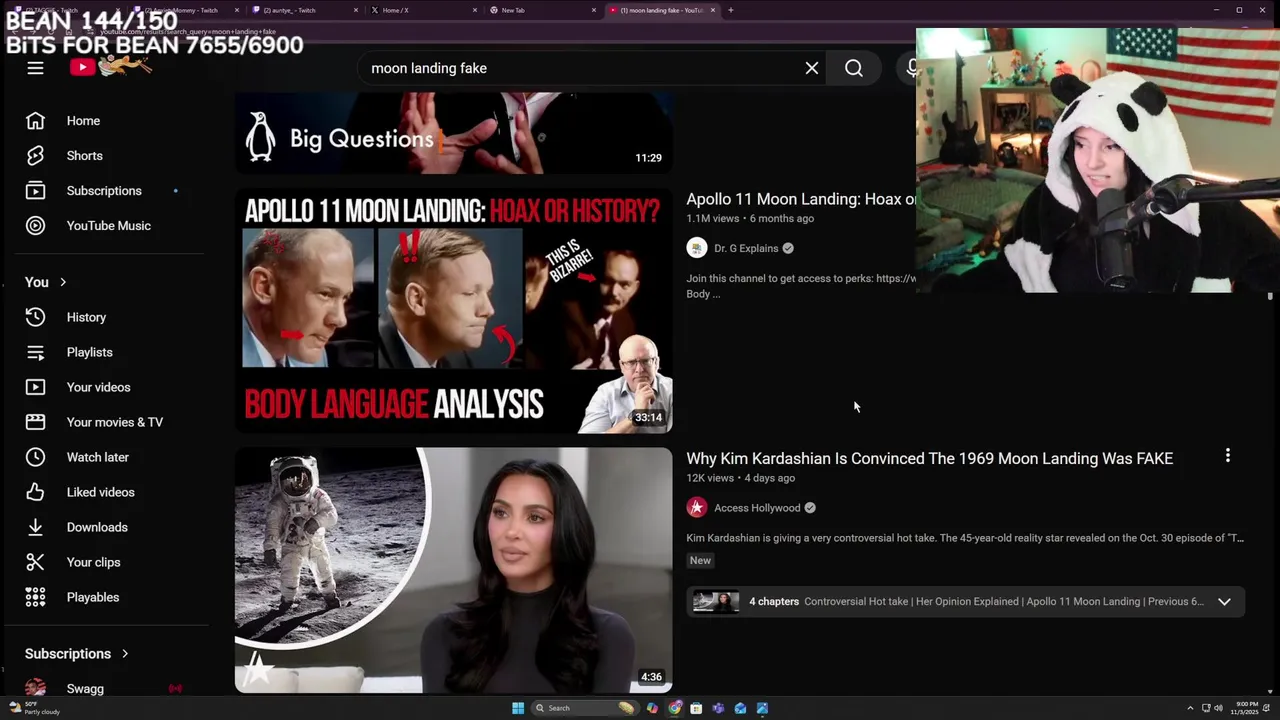Open the Swagg channel subscription
This screenshot has height=720, width=1280.
(105, 688)
